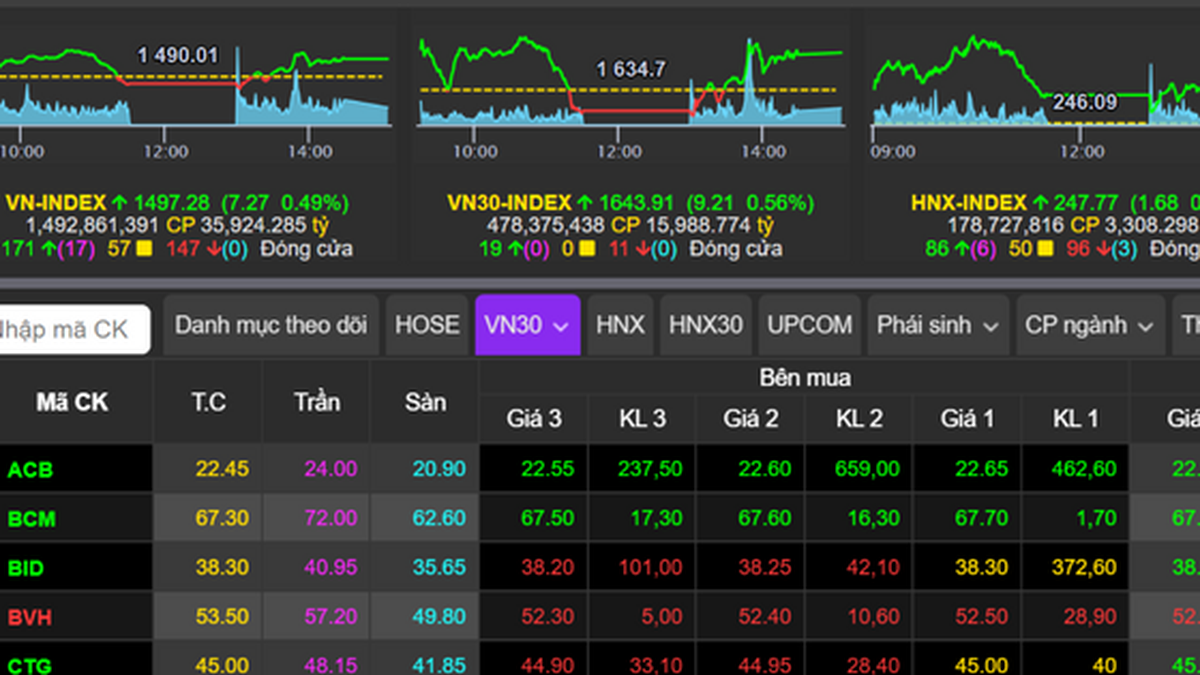Sort by the Sàn column header
The width and height of the screenshot is (1200, 675).
[425, 402]
